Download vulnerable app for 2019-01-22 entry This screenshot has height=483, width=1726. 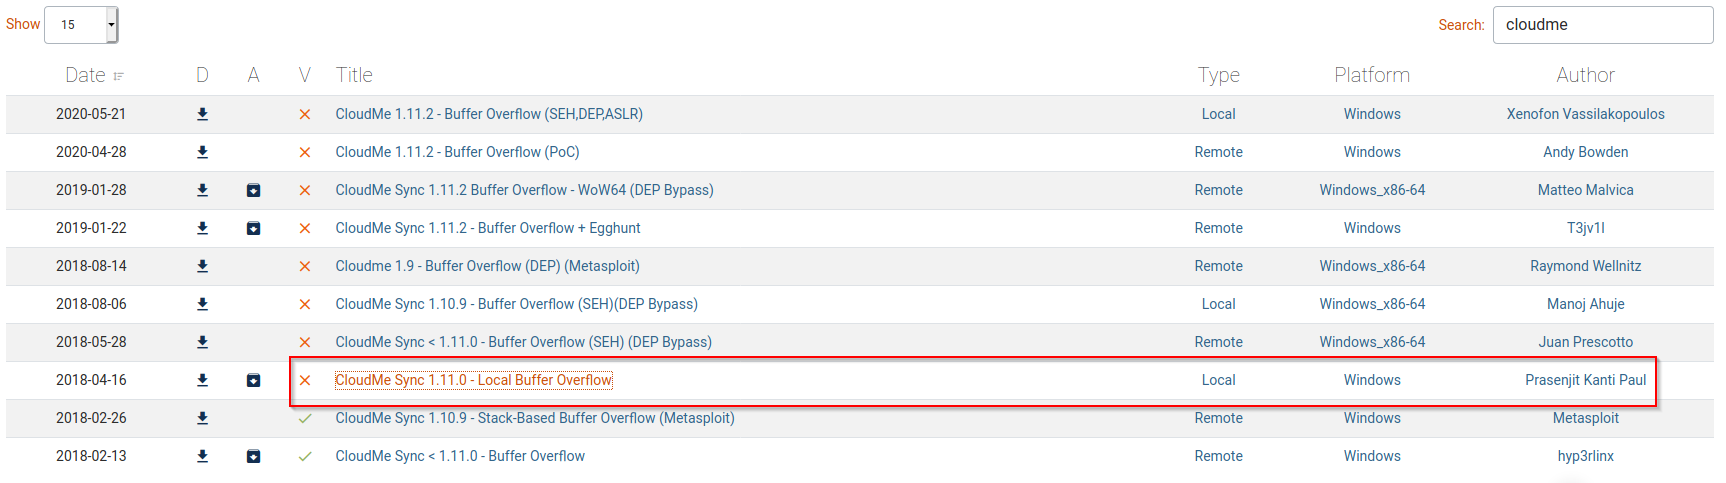point(254,228)
